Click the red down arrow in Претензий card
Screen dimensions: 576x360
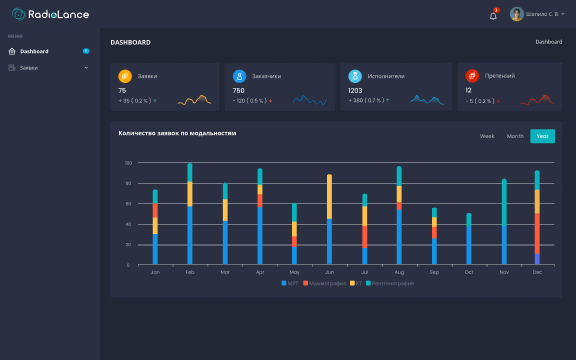click(x=498, y=101)
